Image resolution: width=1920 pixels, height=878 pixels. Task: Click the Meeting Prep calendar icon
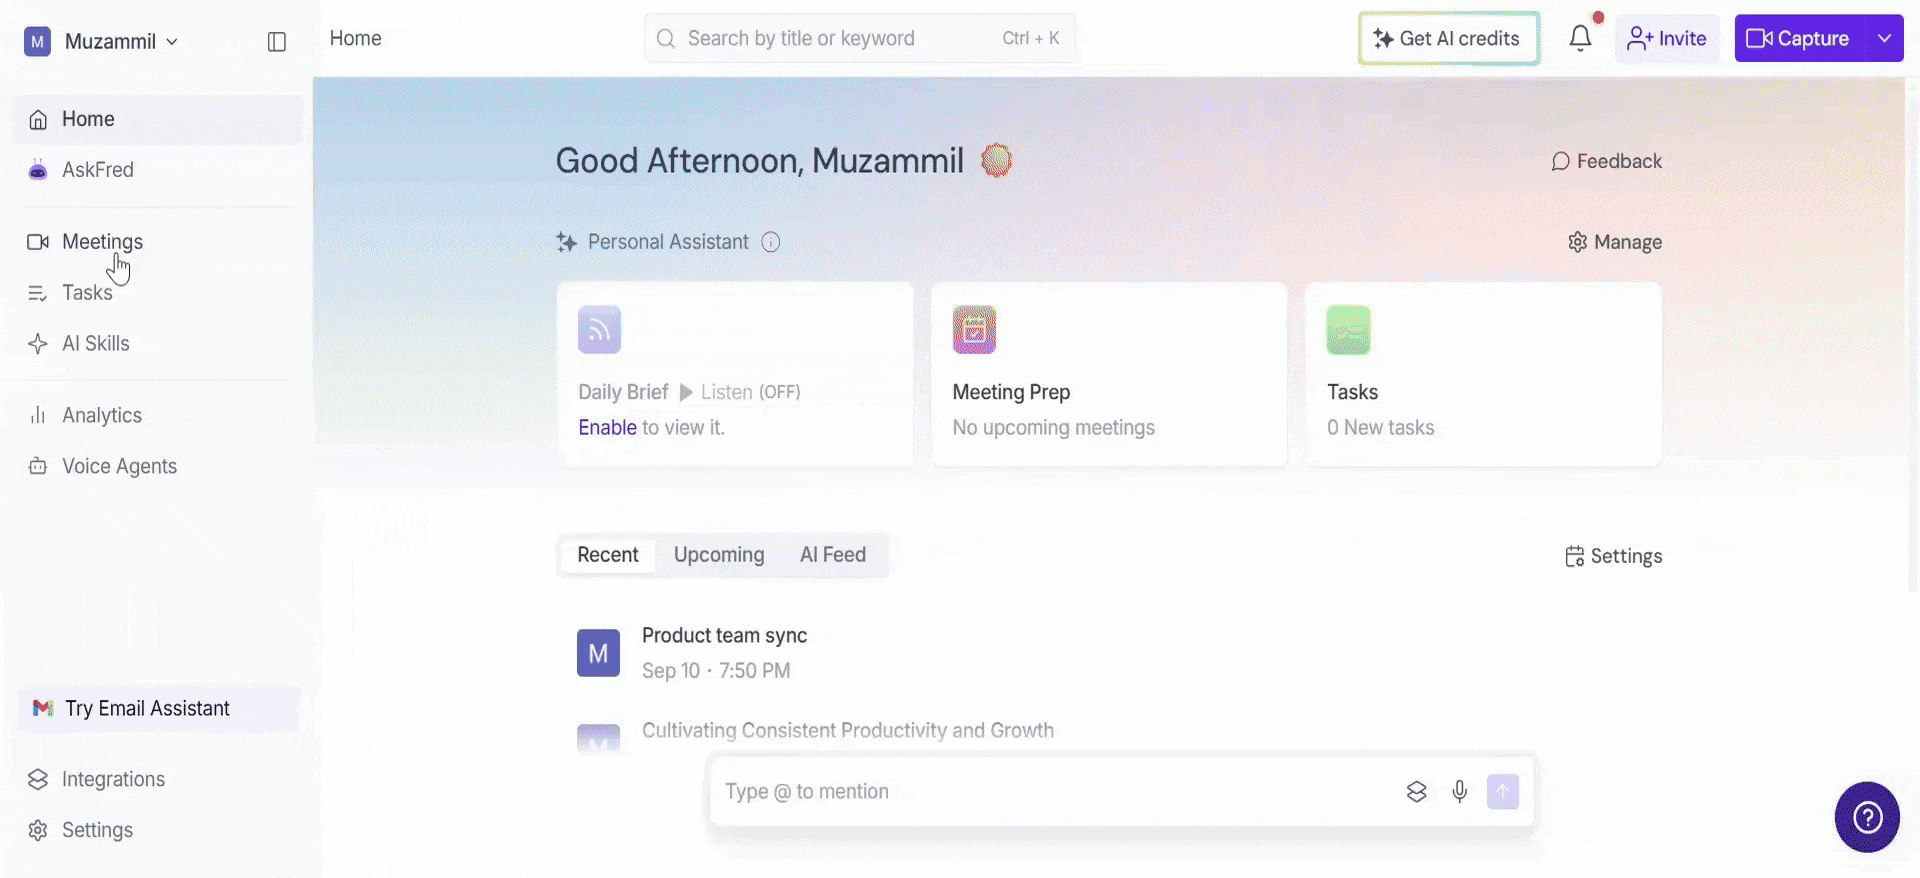point(974,330)
